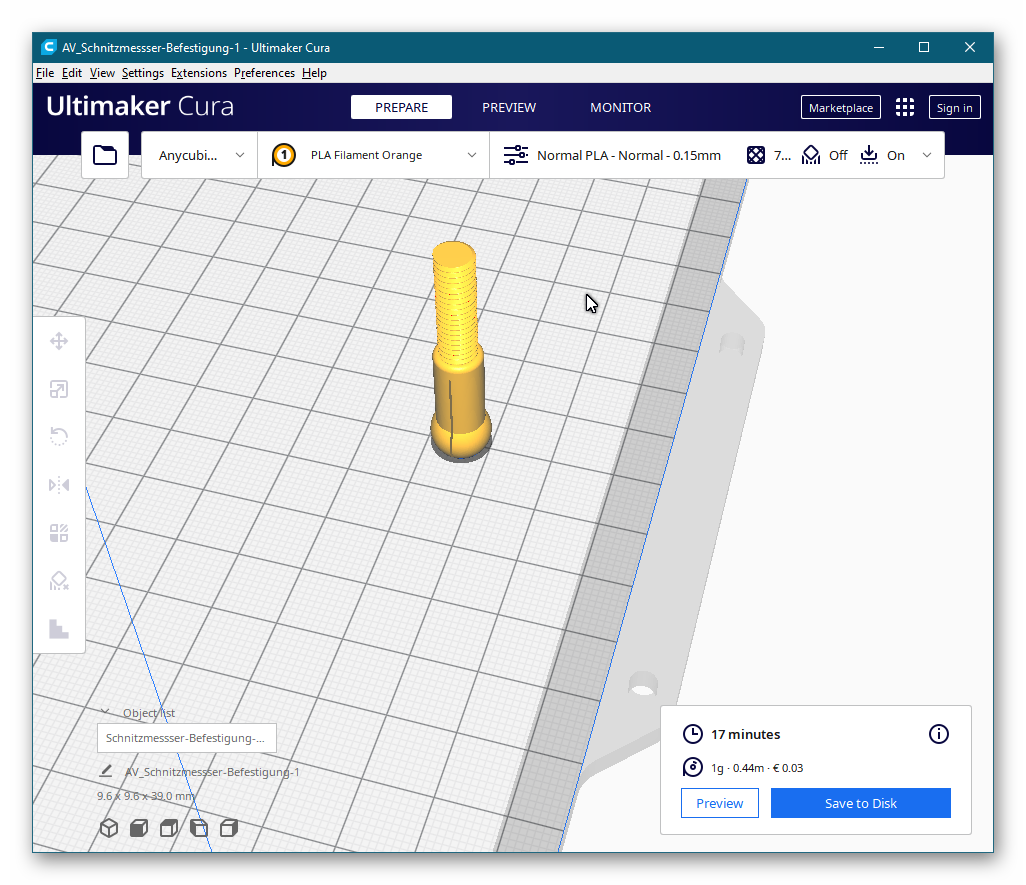Open the Anycubic printer dropdown
The image size is (1026, 885).
pos(200,155)
